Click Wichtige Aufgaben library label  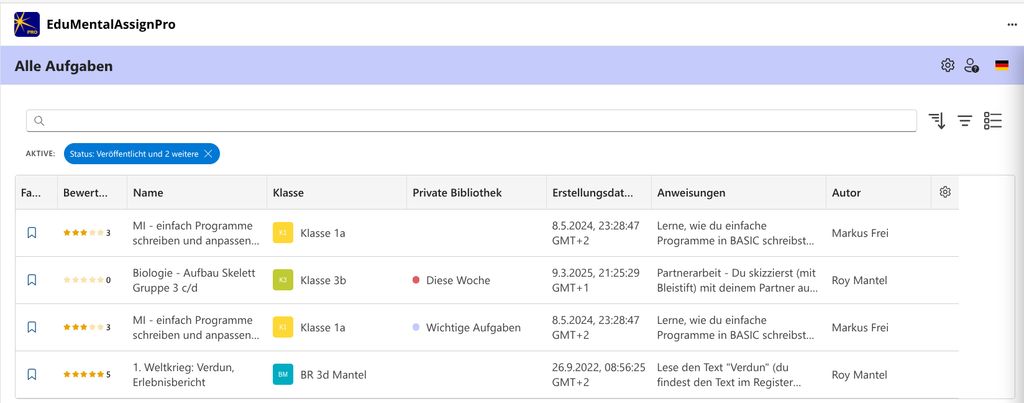pos(473,328)
